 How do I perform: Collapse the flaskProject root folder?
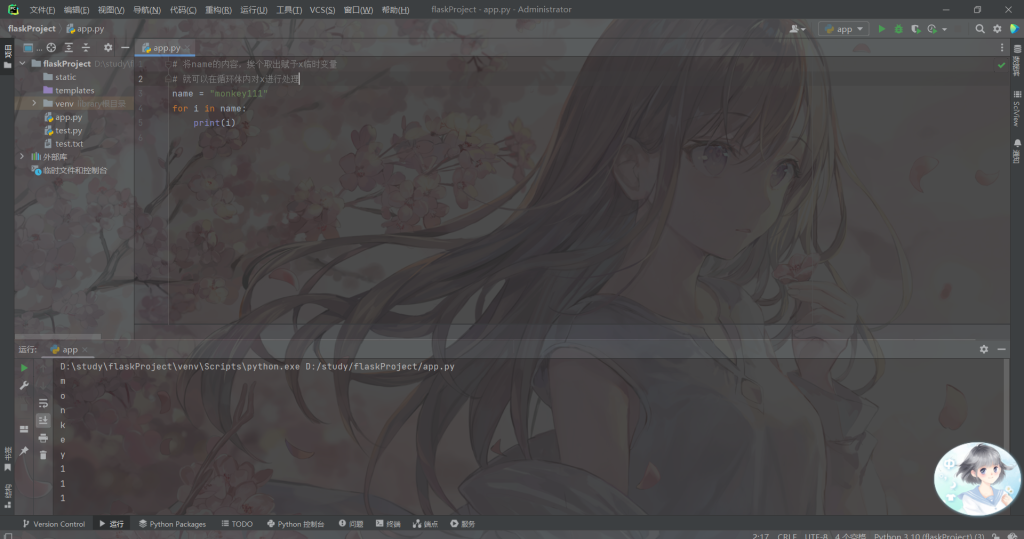[x=22, y=63]
